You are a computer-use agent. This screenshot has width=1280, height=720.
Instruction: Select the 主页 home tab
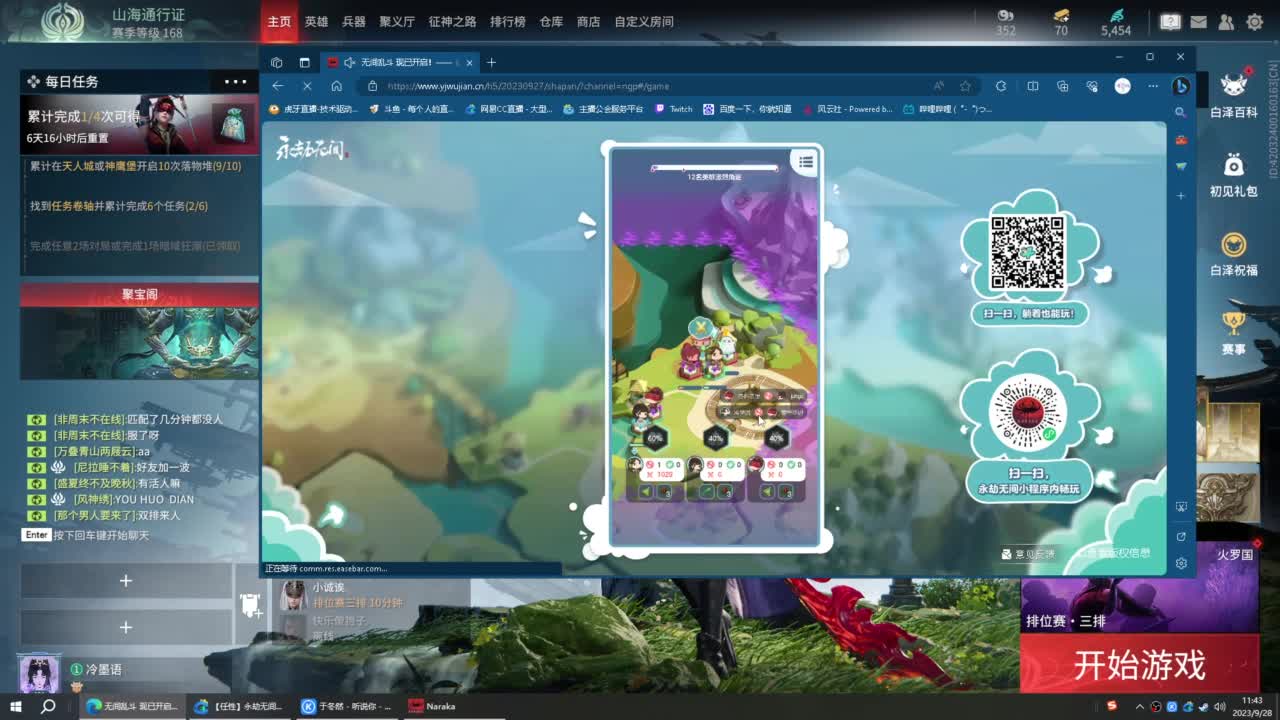pyautogui.click(x=279, y=21)
